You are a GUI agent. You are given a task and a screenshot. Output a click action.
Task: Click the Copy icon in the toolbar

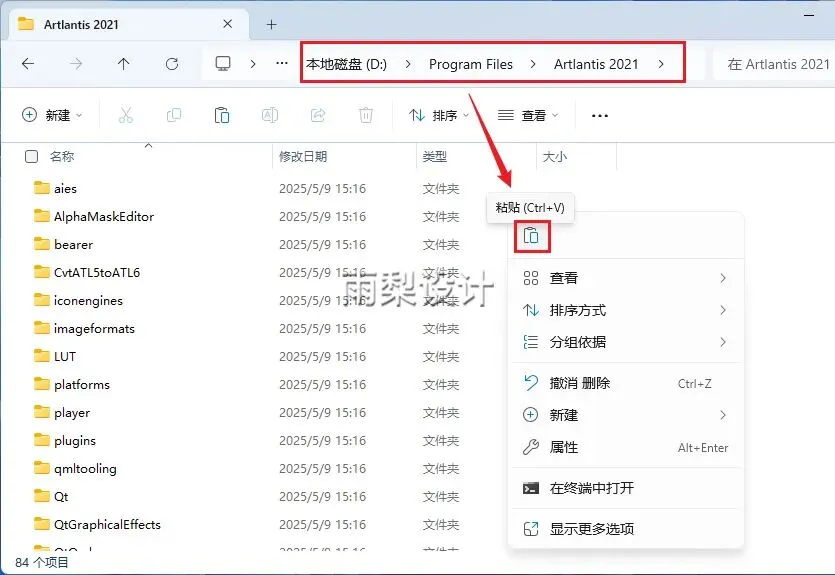point(174,115)
